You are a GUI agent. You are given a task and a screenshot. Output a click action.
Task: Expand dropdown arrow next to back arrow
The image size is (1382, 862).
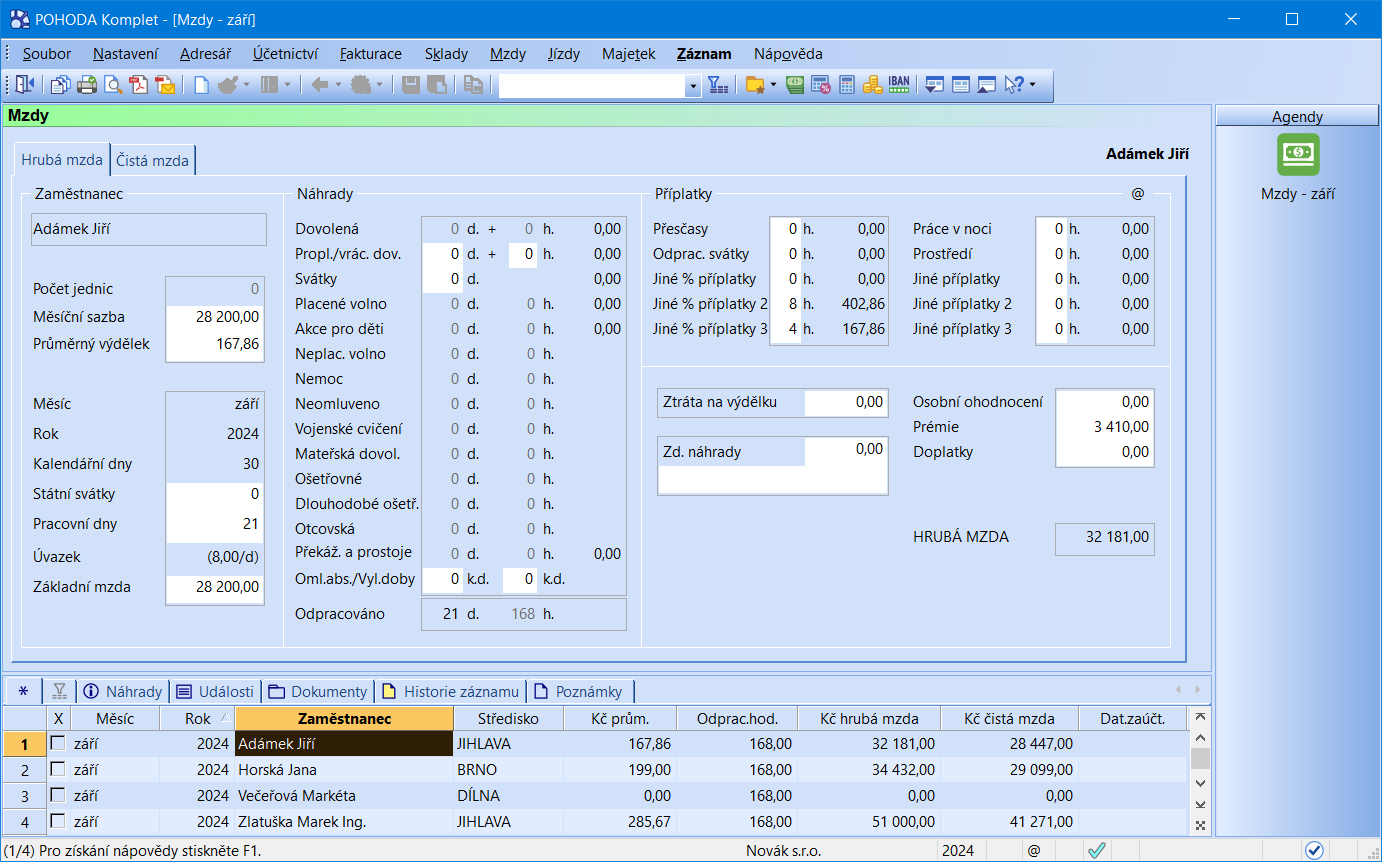338,86
